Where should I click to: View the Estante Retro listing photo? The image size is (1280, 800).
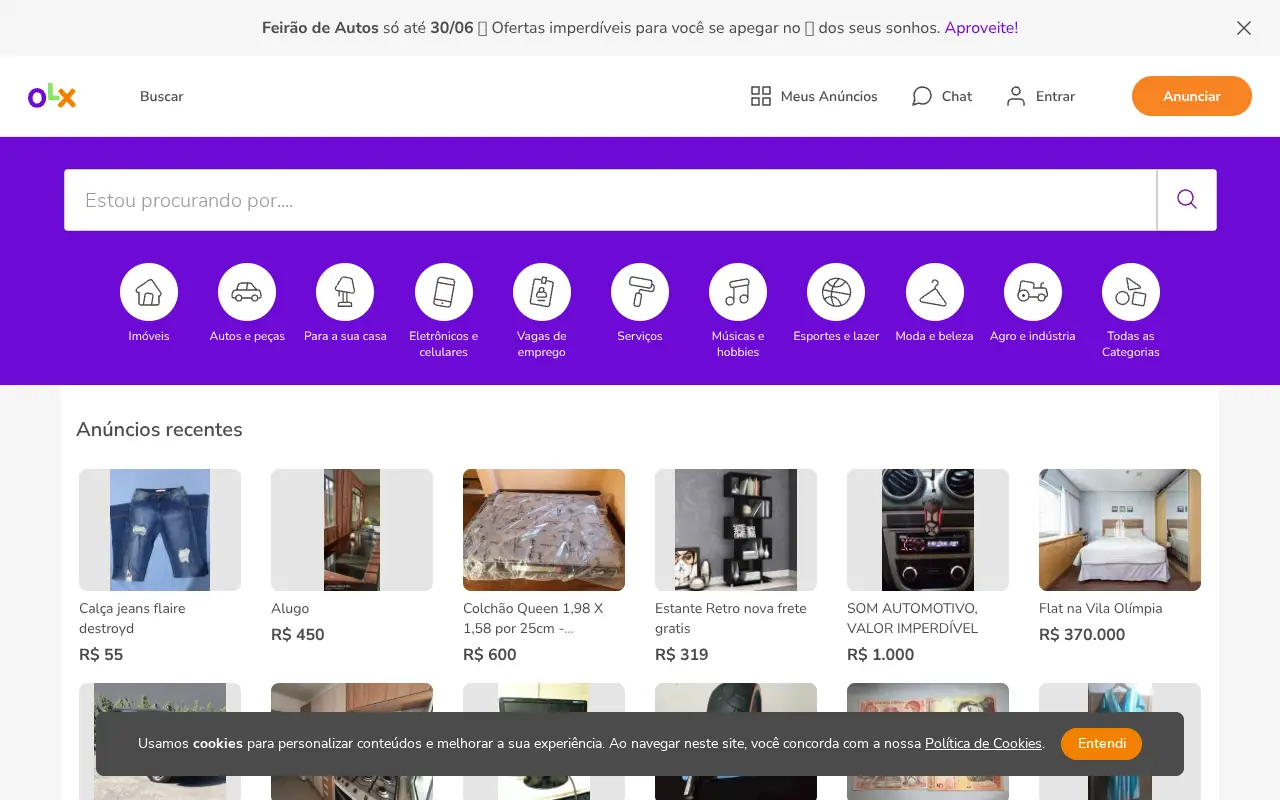click(736, 530)
